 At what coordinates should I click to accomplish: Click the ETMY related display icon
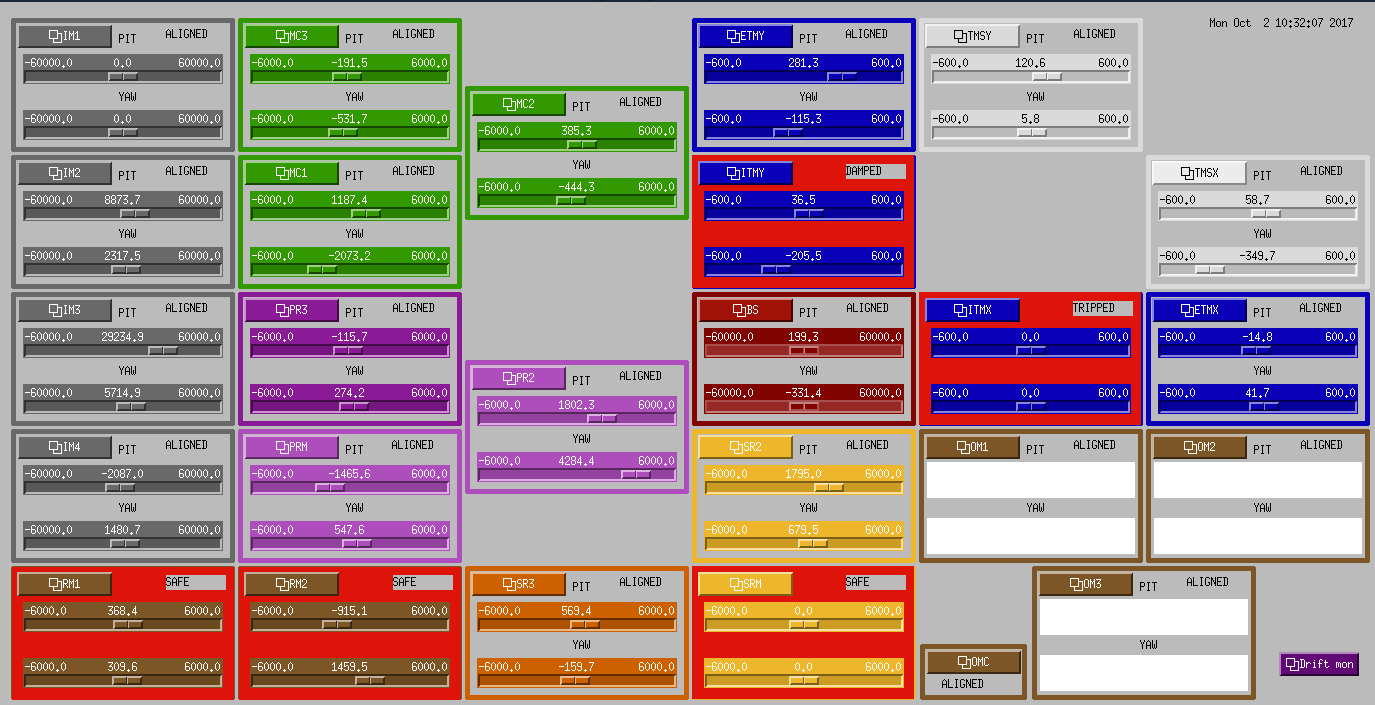[745, 36]
